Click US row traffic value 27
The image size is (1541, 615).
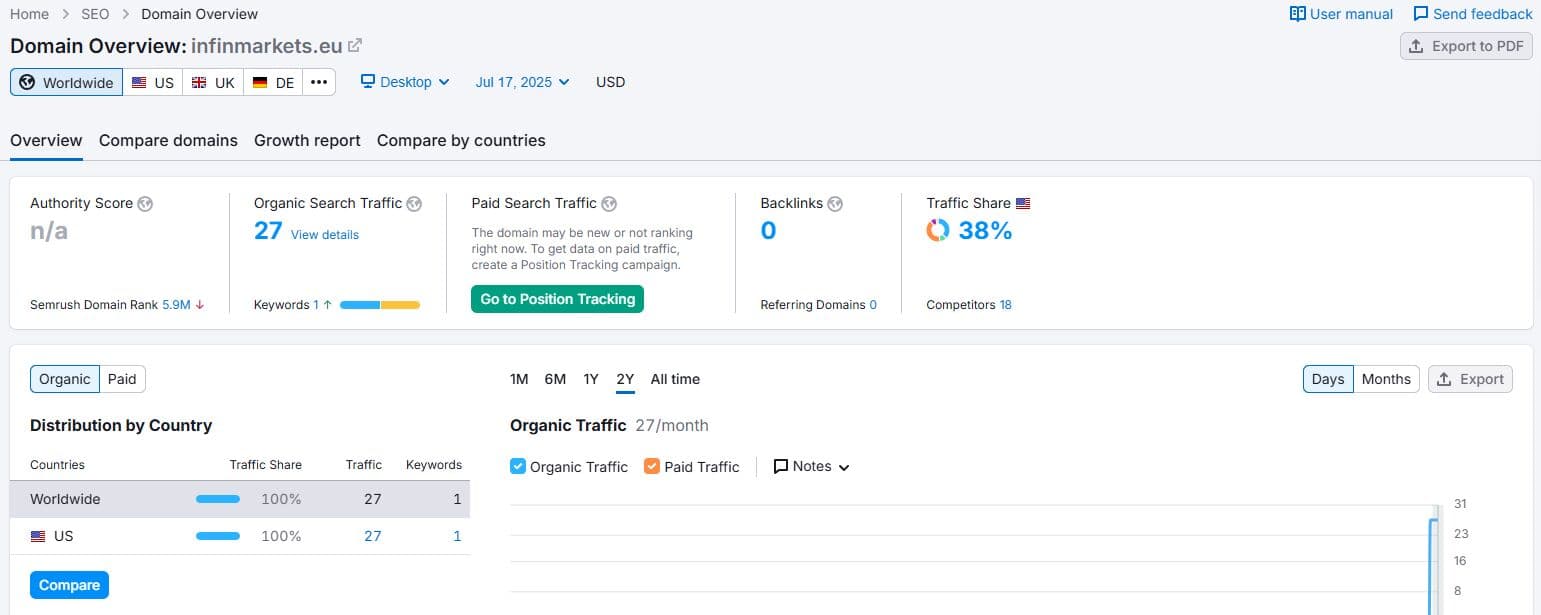373,536
